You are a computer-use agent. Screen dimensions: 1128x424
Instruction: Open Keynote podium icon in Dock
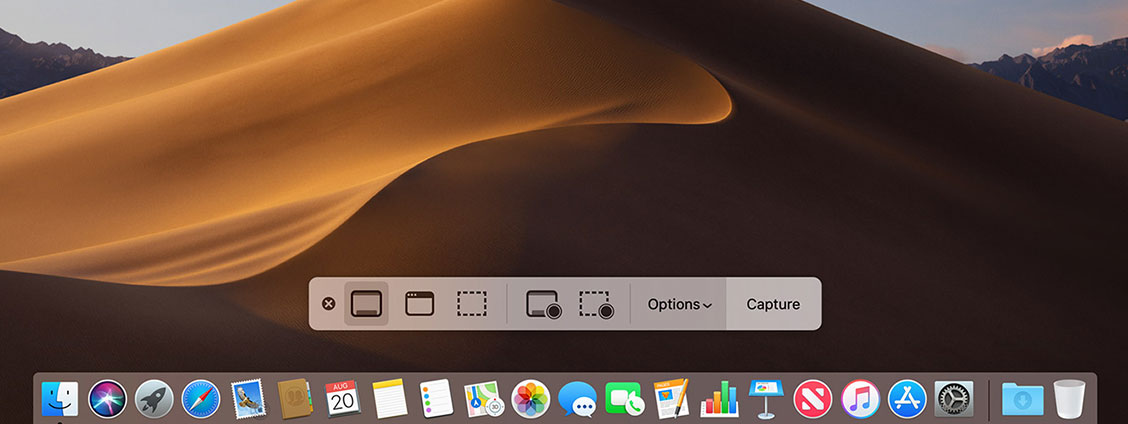[x=765, y=399]
